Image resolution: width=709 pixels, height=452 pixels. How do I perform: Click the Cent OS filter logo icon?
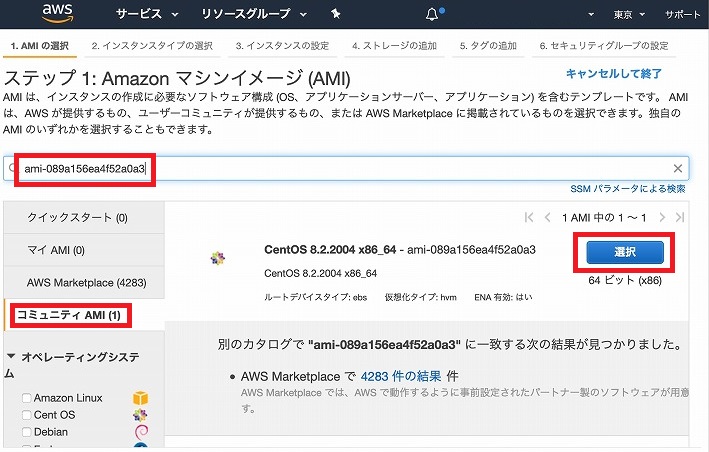(x=140, y=414)
